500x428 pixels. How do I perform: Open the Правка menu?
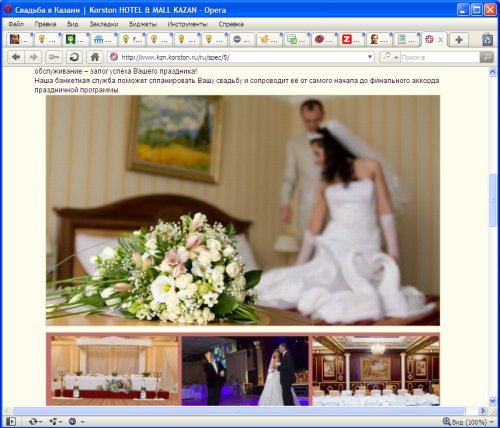pyautogui.click(x=45, y=24)
